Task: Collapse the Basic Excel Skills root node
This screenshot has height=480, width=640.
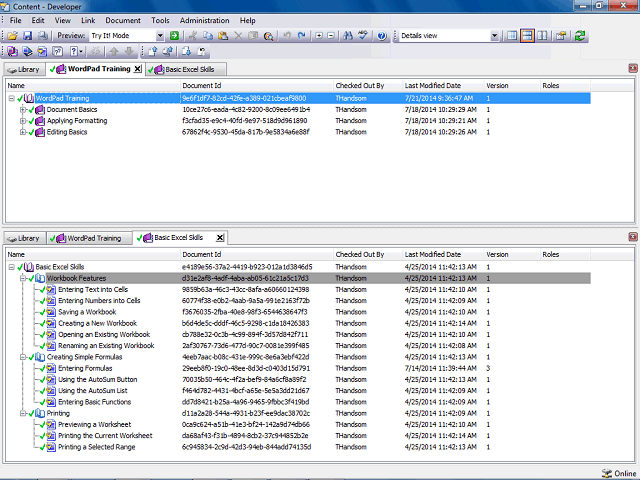Action: click(x=12, y=267)
